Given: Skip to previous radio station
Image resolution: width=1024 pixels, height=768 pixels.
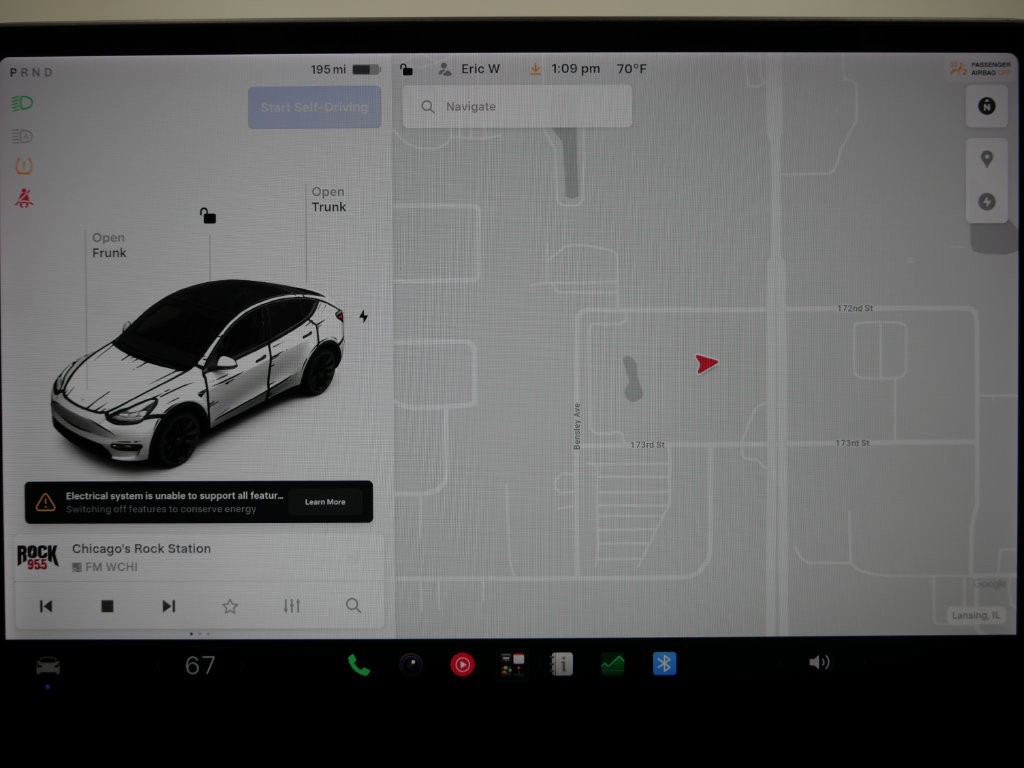Looking at the screenshot, I should click(x=46, y=606).
